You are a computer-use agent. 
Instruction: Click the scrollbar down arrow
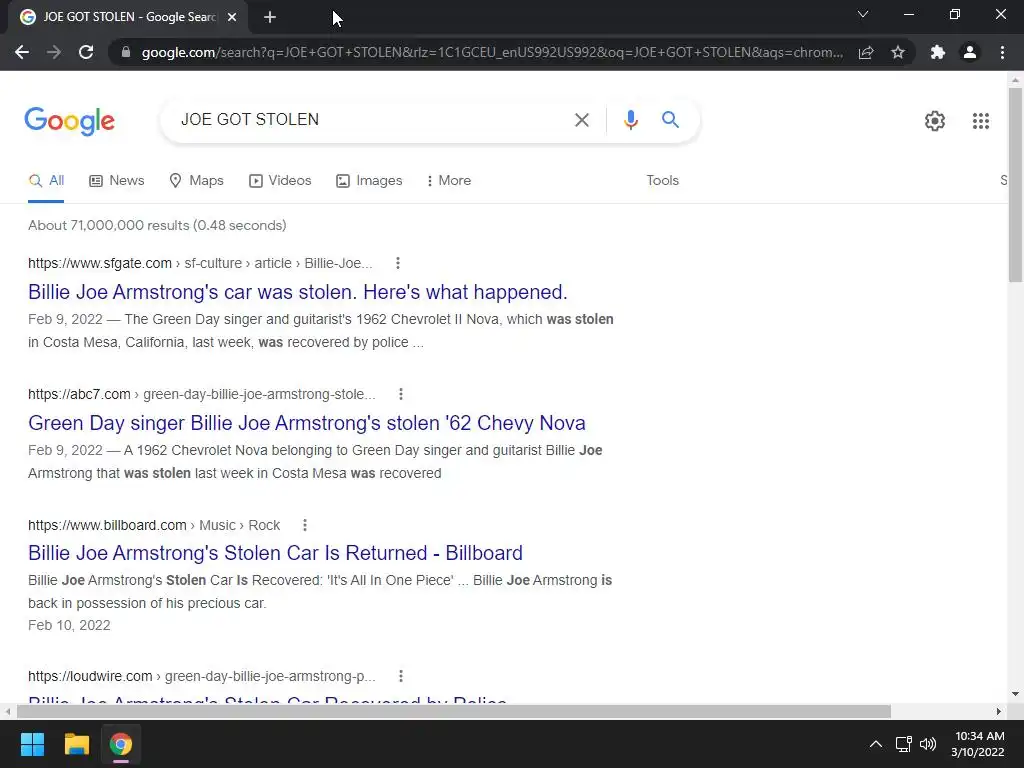pyautogui.click(x=1015, y=694)
